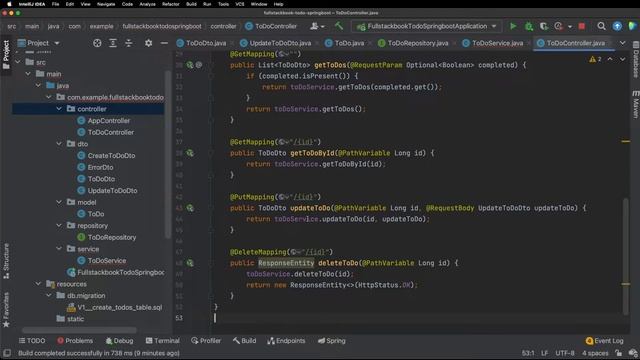
Task: Open Project panel settings gear
Action: pyautogui.click(x=149, y=43)
